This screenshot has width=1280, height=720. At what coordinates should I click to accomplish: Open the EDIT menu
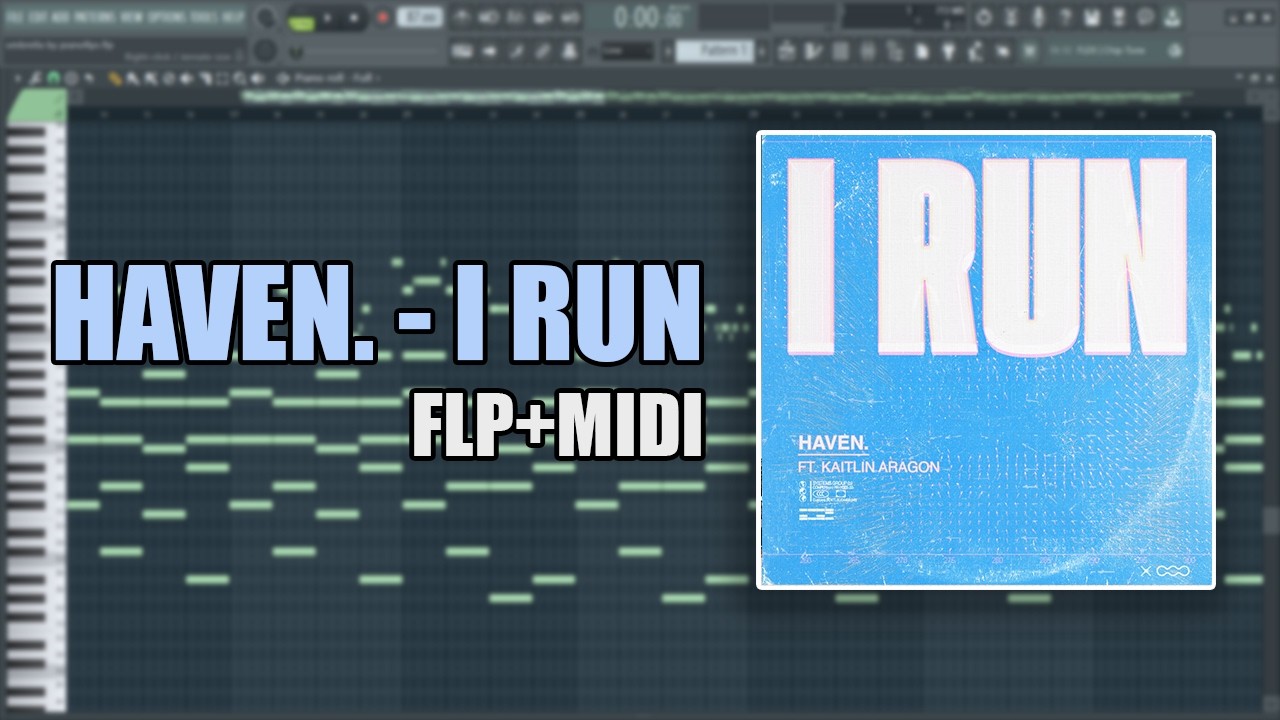(37, 17)
